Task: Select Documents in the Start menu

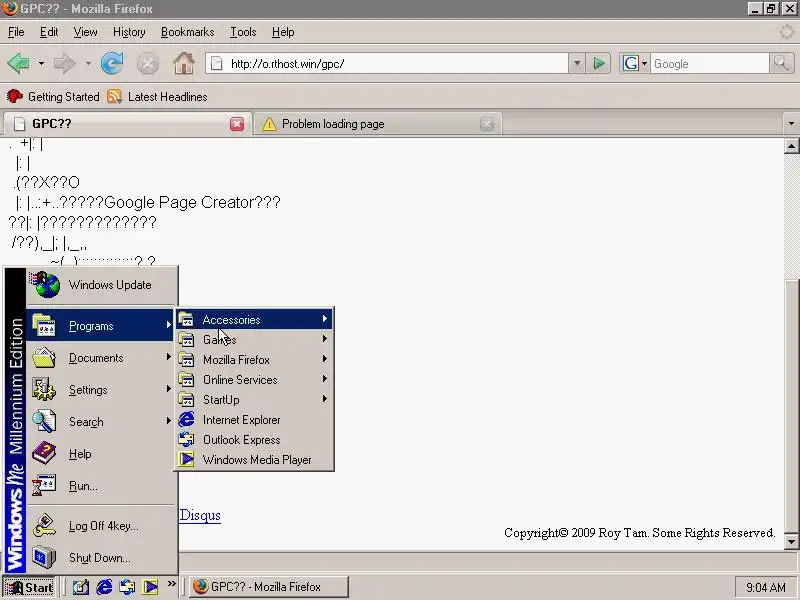Action: coord(101,358)
